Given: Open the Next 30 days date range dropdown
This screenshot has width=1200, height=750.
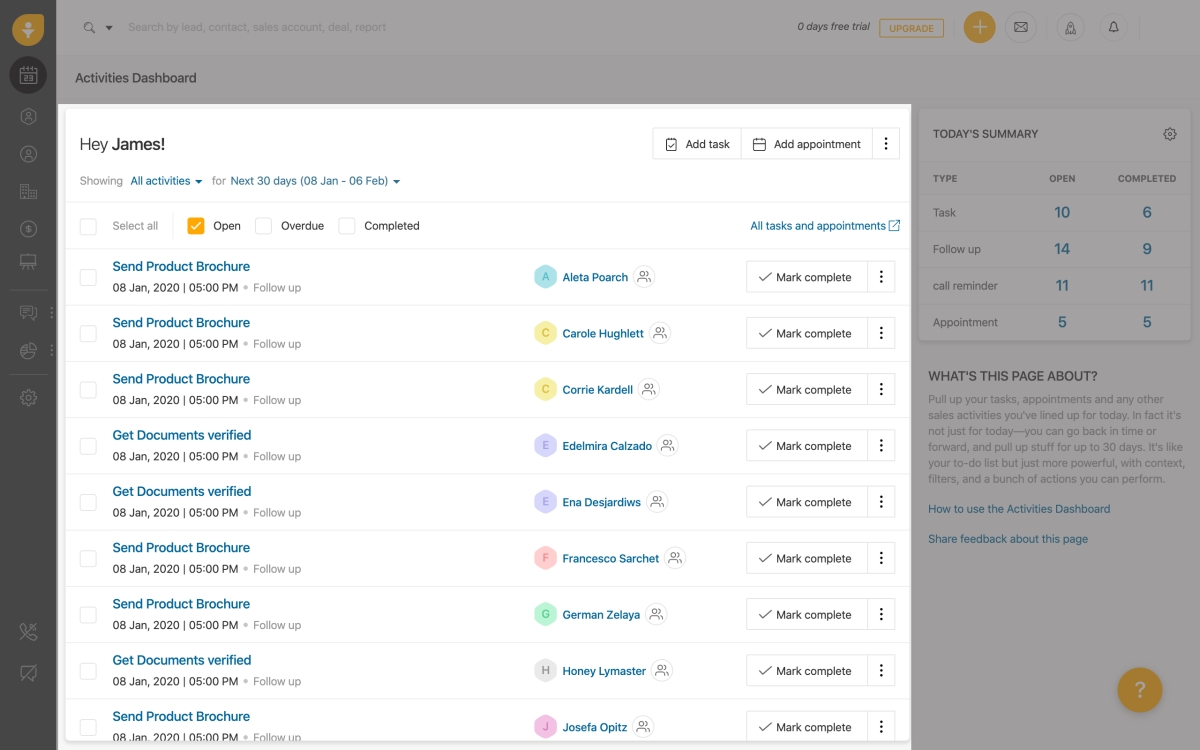Looking at the screenshot, I should coord(315,181).
